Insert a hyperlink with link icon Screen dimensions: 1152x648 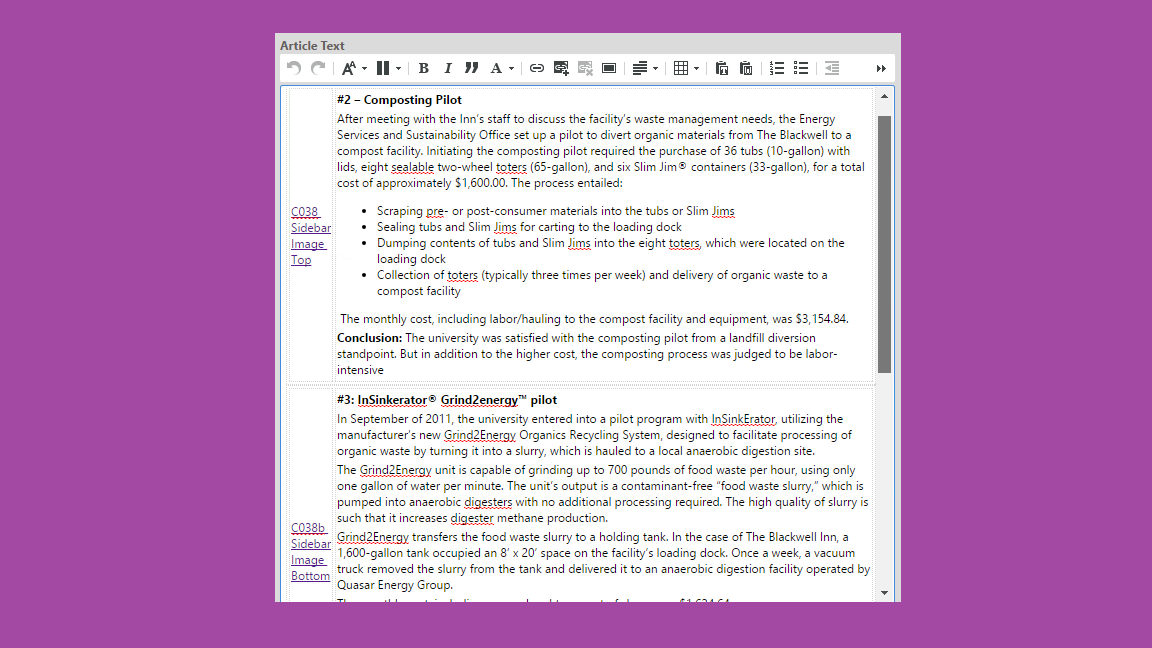pos(537,68)
